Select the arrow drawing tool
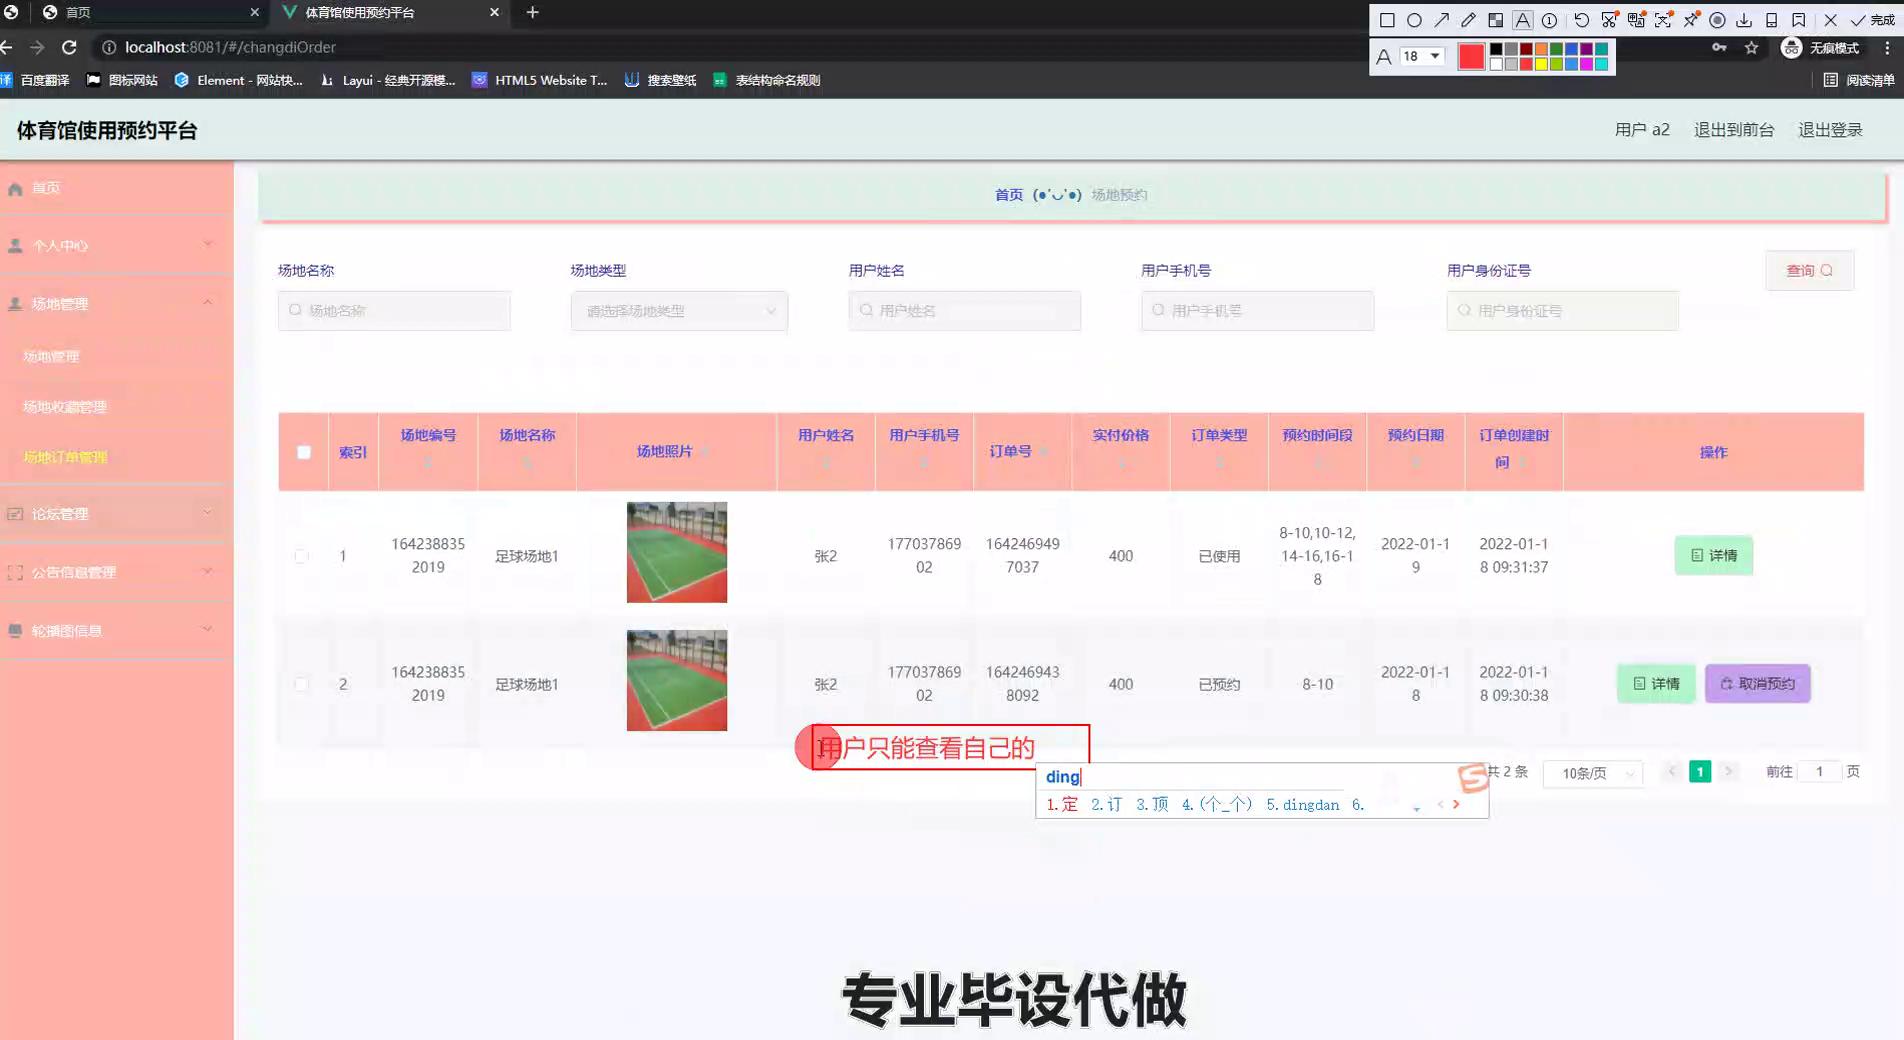 1441,20
